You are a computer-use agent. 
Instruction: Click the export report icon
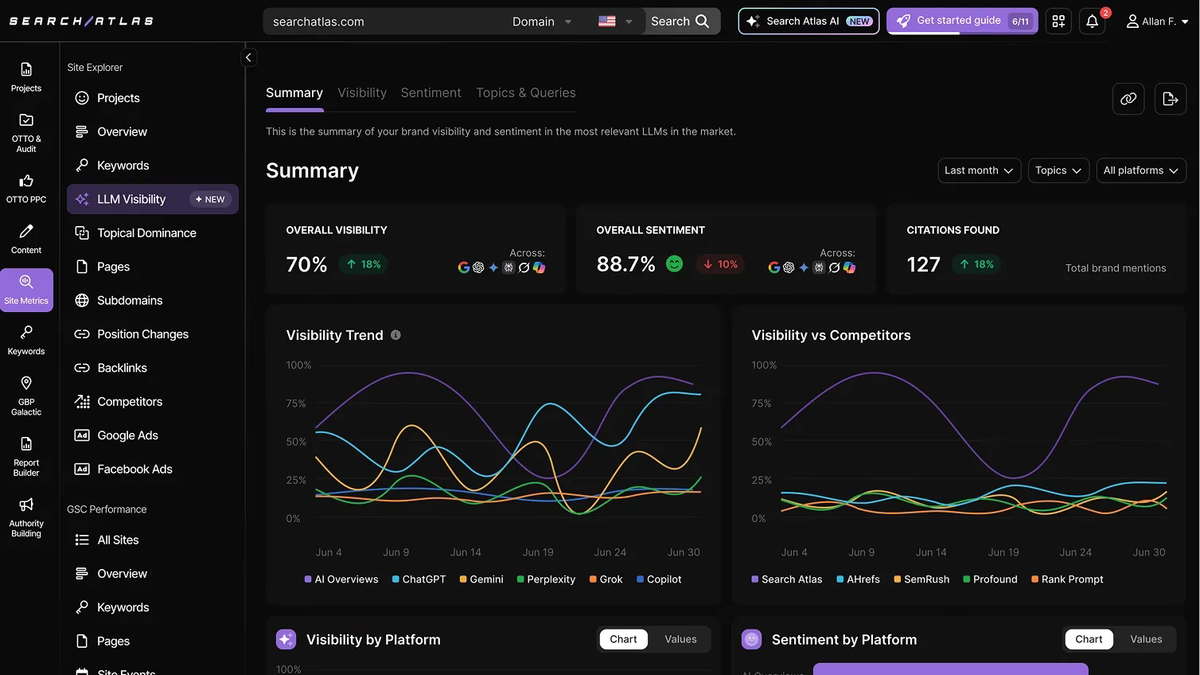pos(1170,99)
